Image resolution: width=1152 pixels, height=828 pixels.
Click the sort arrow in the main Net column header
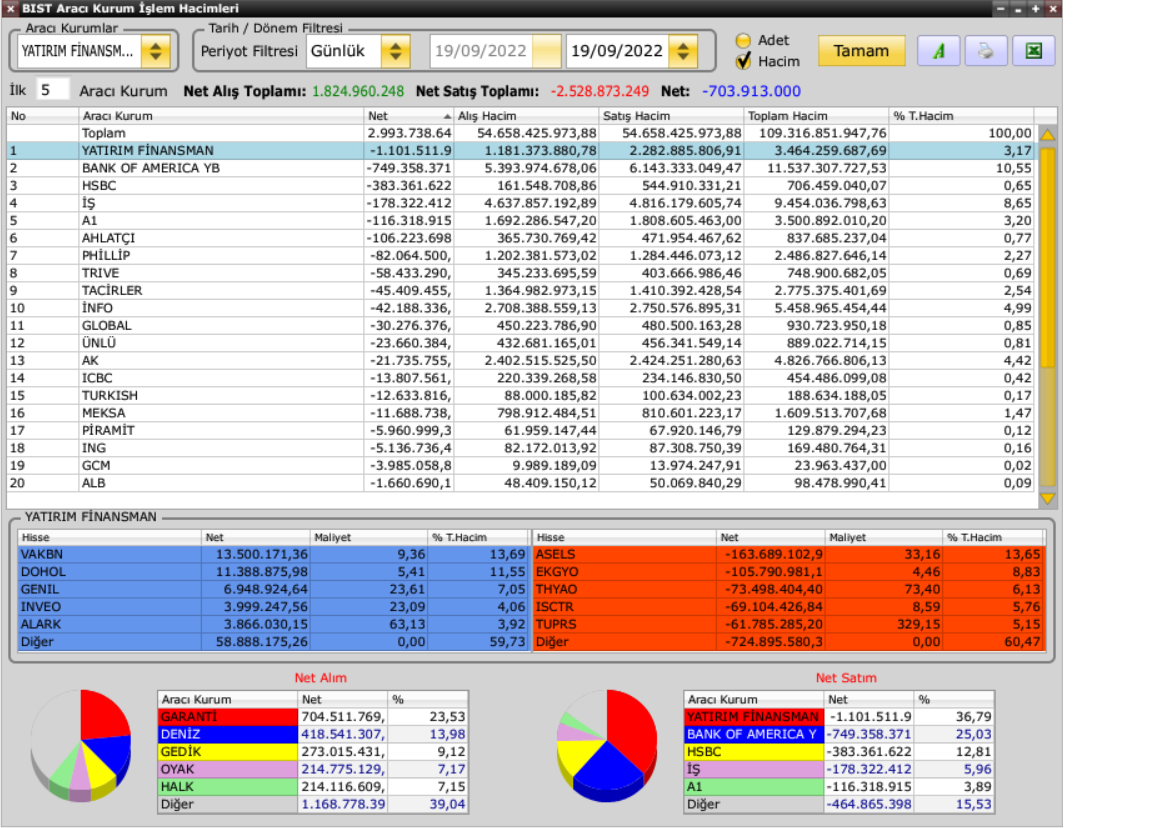click(447, 116)
